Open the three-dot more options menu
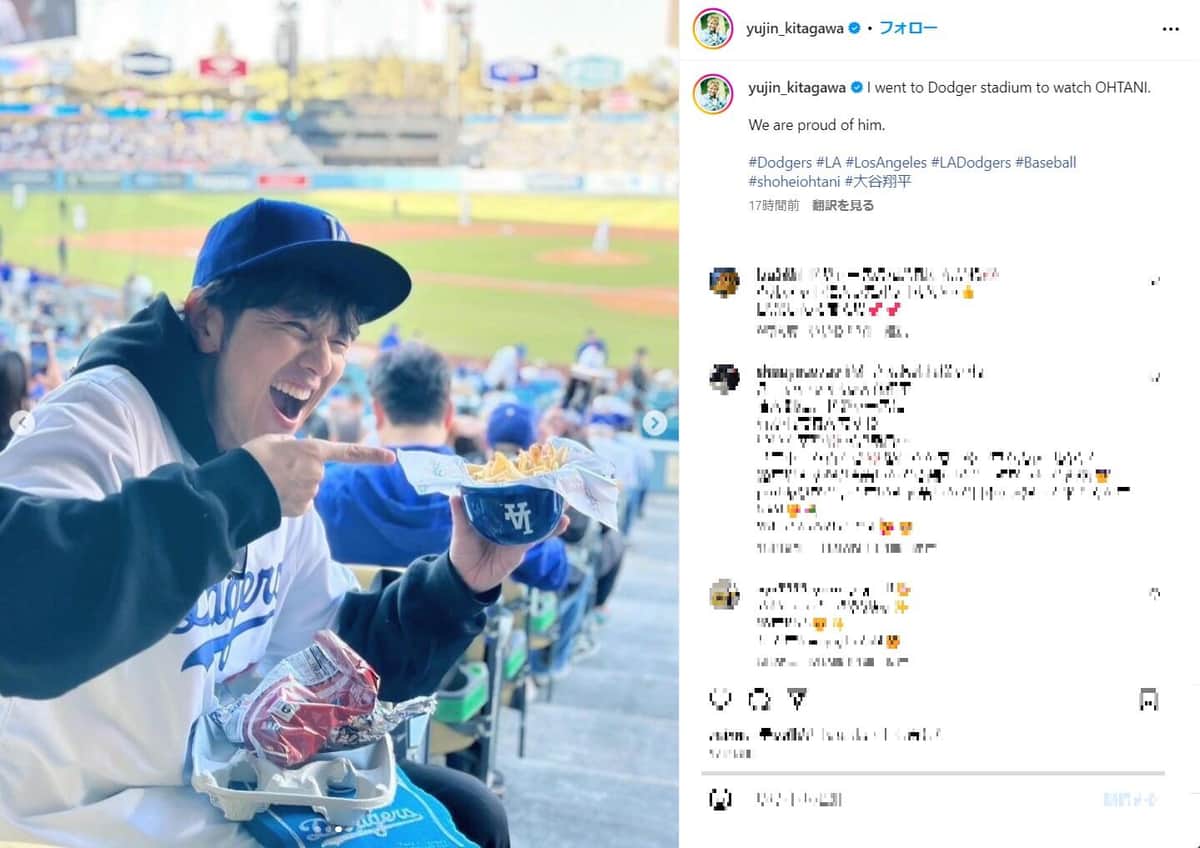The image size is (1200, 848). coord(1171,29)
